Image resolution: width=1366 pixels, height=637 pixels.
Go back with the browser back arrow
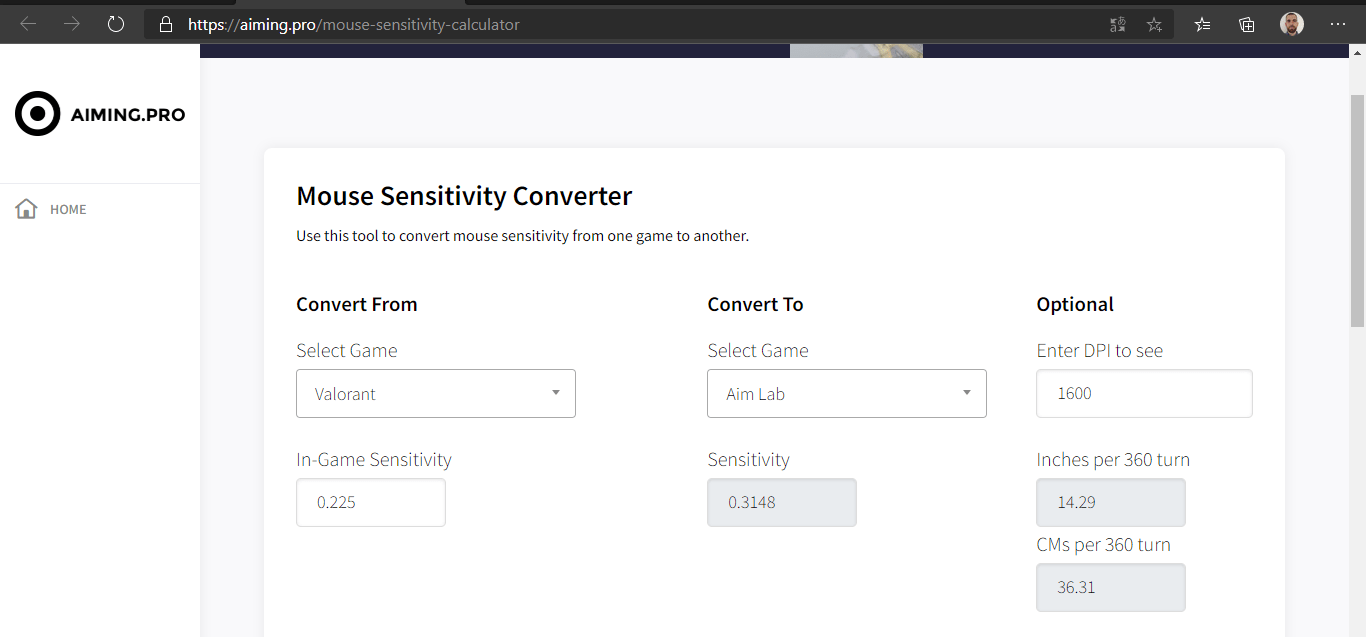coord(28,24)
